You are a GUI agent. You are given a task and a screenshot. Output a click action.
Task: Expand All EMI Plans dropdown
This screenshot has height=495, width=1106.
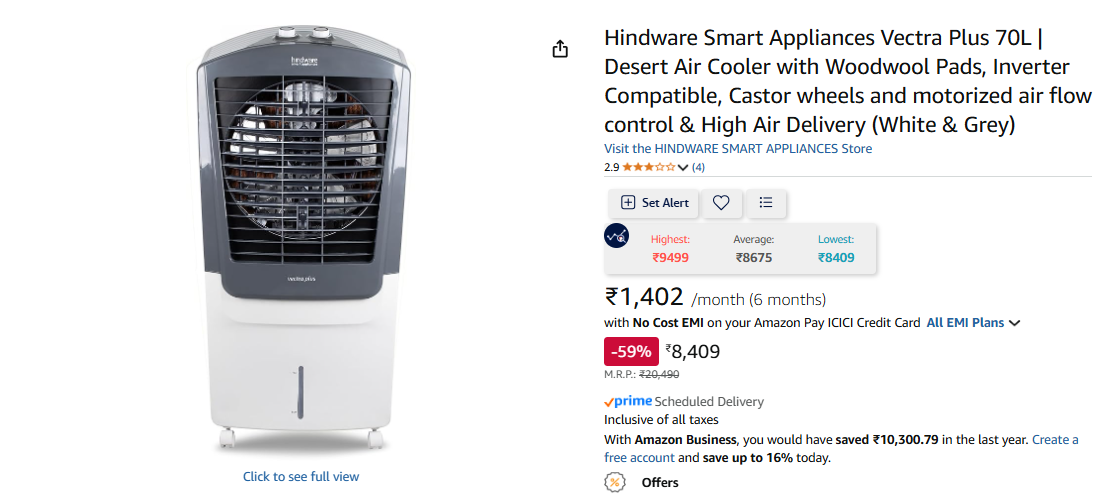click(973, 323)
